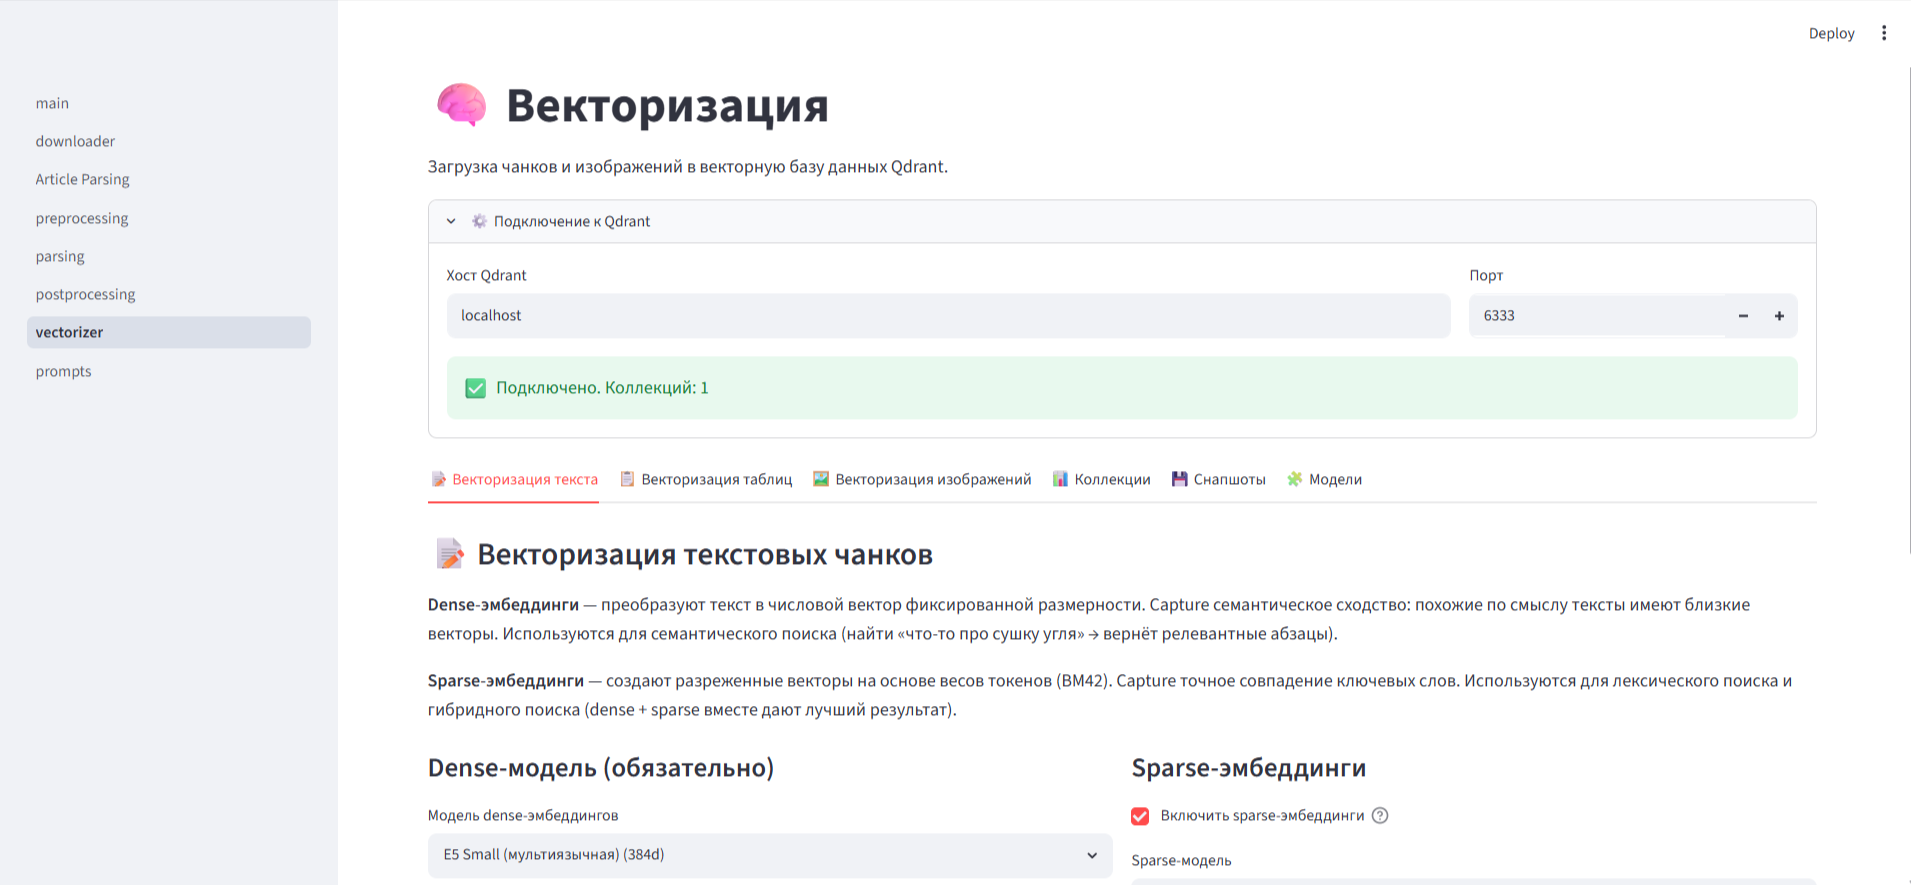
Task: Click the Deploy button
Action: point(1831,33)
